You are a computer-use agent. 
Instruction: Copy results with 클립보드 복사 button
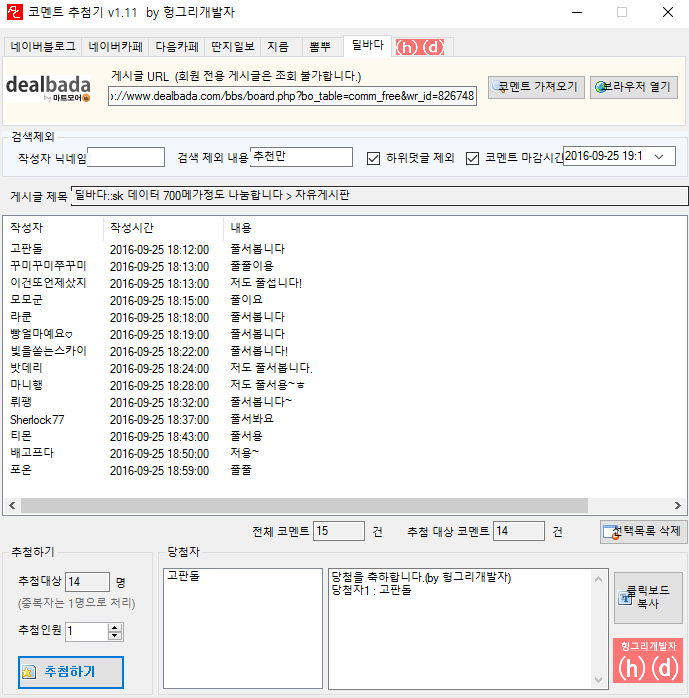pos(648,597)
